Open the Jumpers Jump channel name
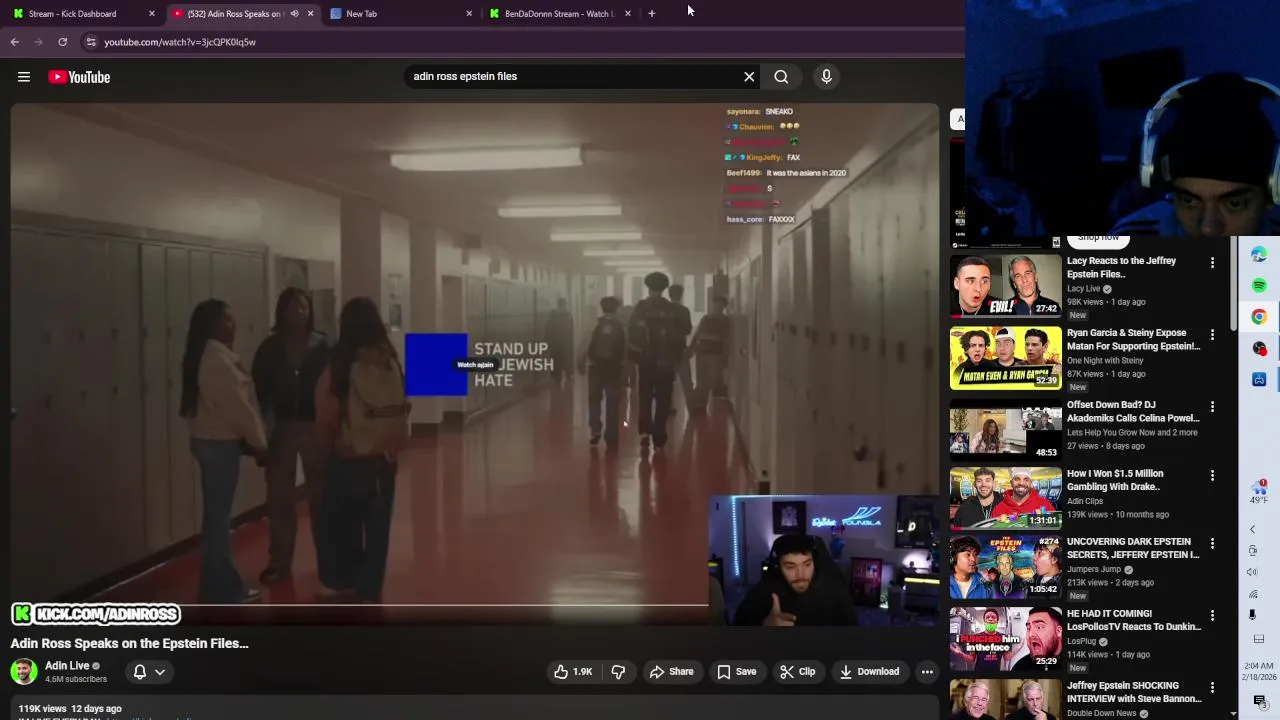This screenshot has width=1280, height=720. [x=1094, y=570]
